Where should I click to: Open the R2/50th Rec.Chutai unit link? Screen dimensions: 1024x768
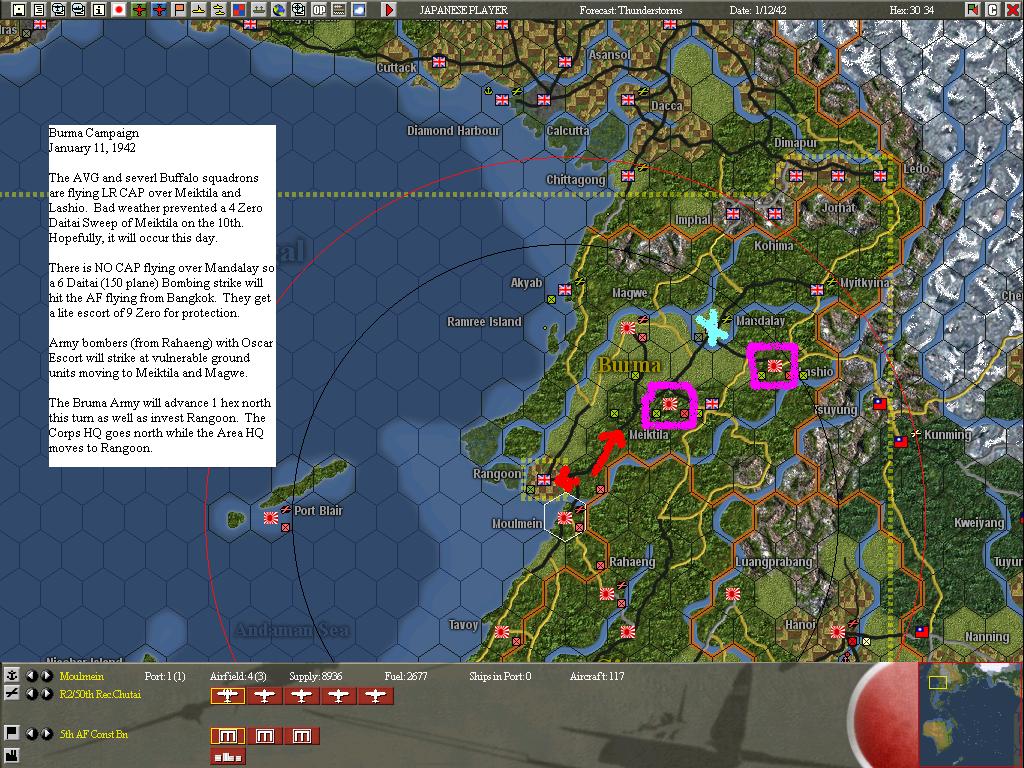coord(100,694)
